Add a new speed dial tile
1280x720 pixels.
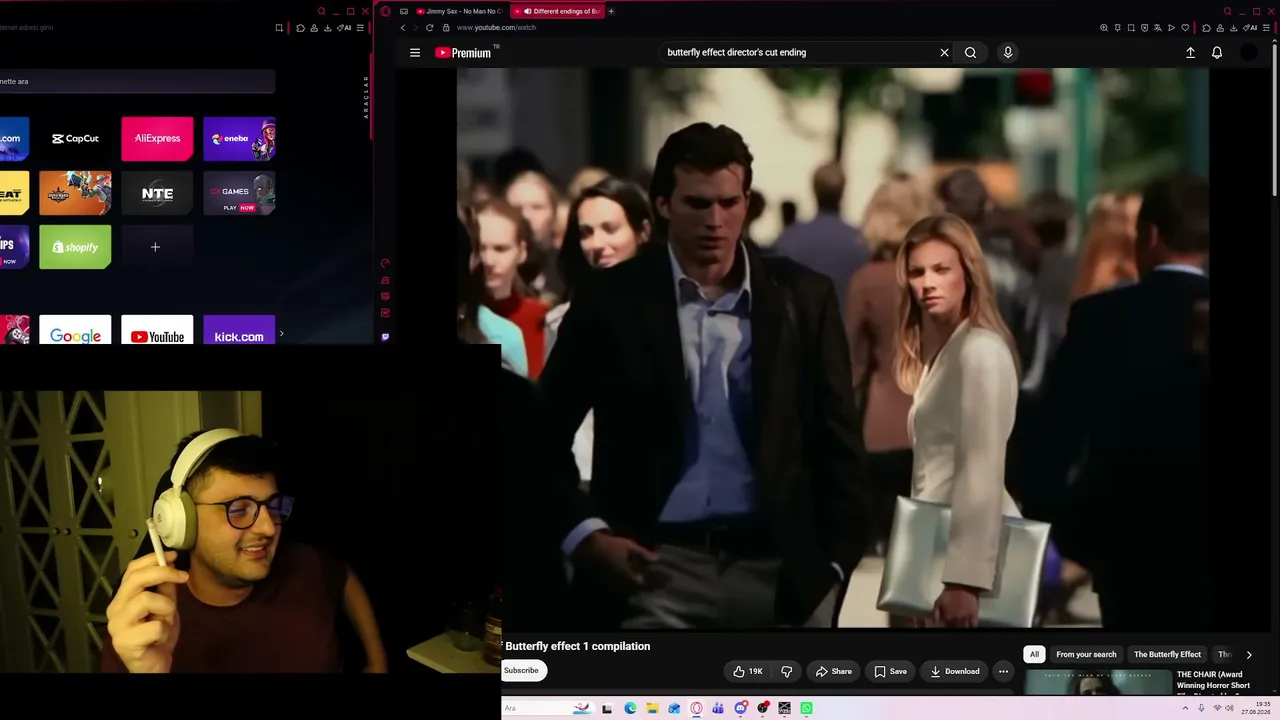click(157, 247)
